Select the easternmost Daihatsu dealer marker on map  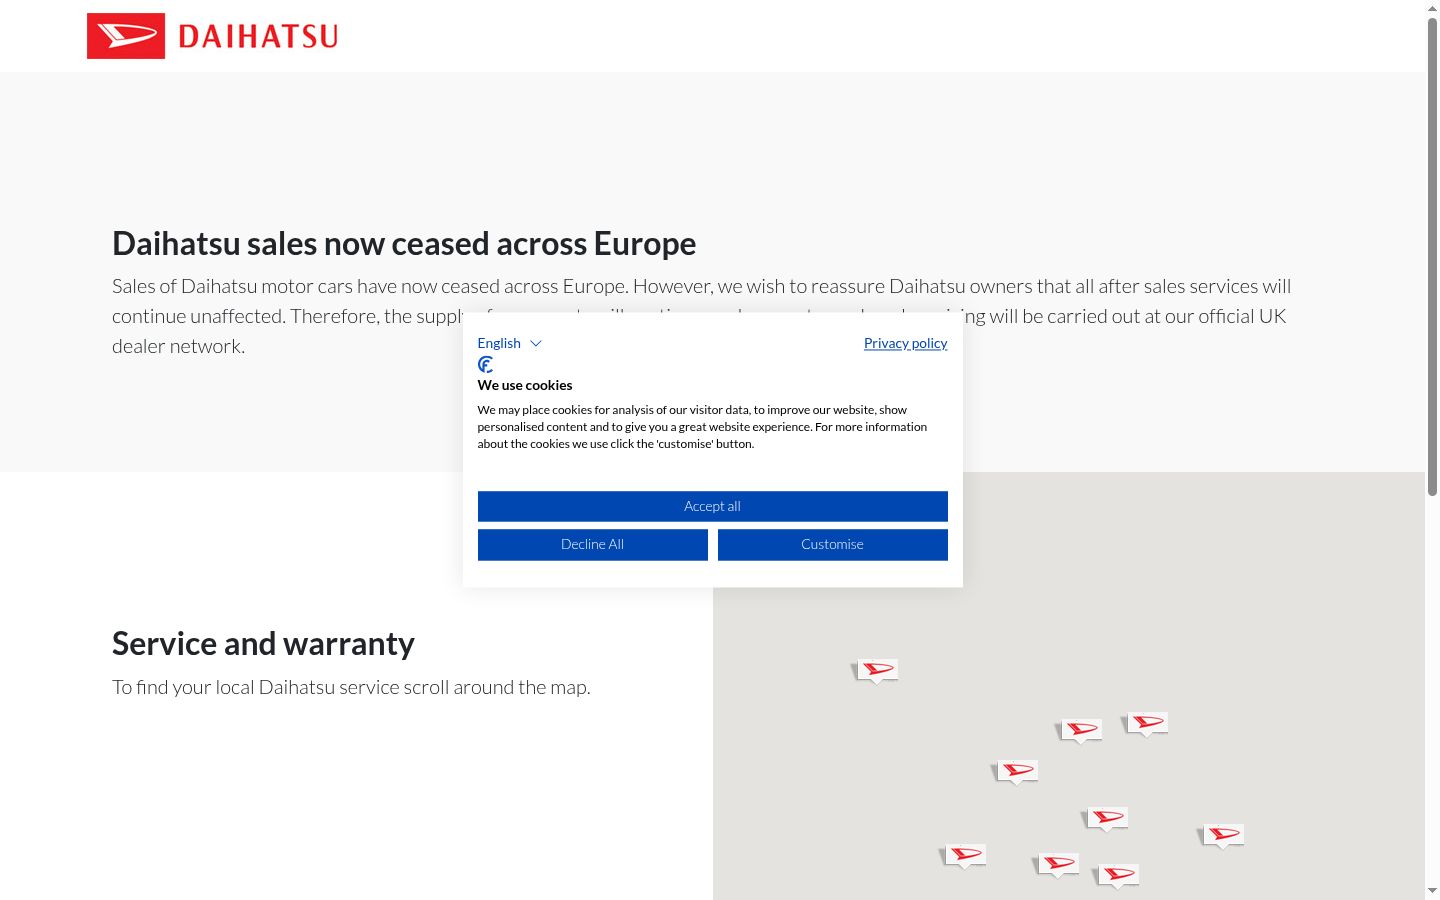tap(1222, 835)
